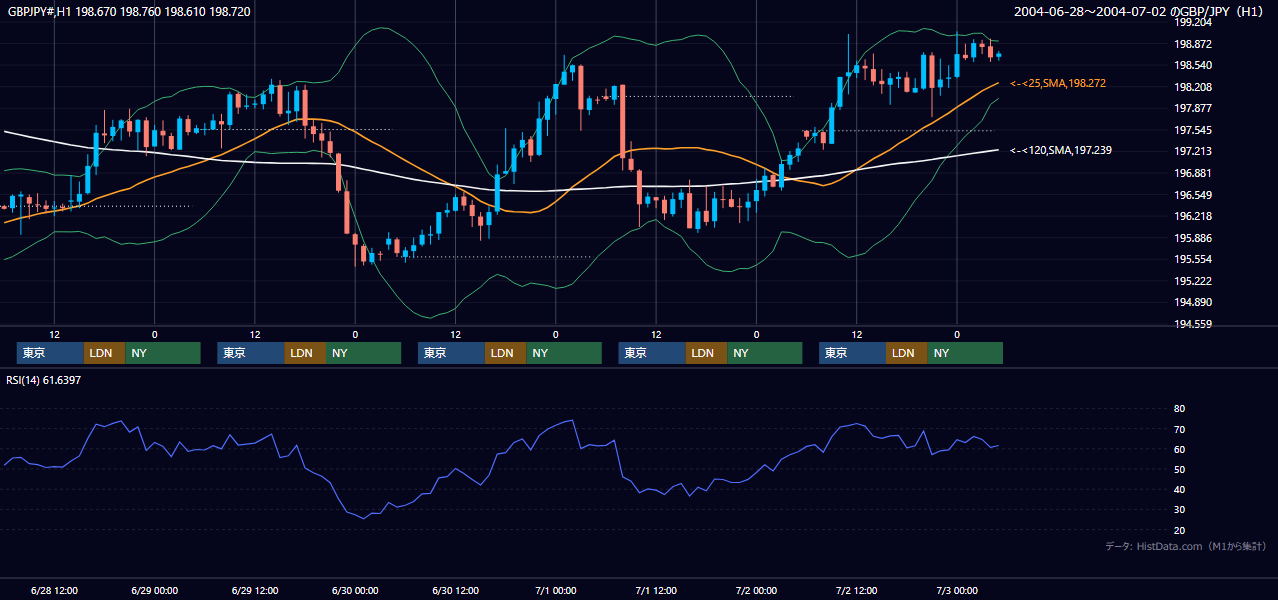1278x600 pixels.
Task: Select the leftmost 東京 session block
Action: click(50, 353)
